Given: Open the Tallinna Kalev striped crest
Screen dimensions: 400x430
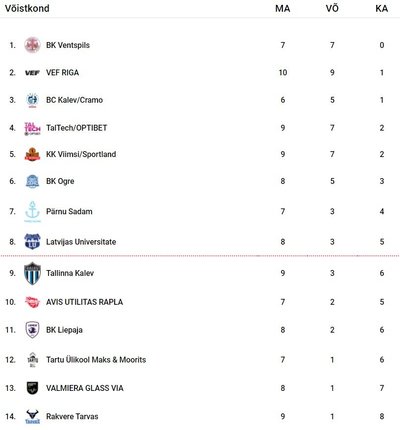Looking at the screenshot, I should coord(32,273).
